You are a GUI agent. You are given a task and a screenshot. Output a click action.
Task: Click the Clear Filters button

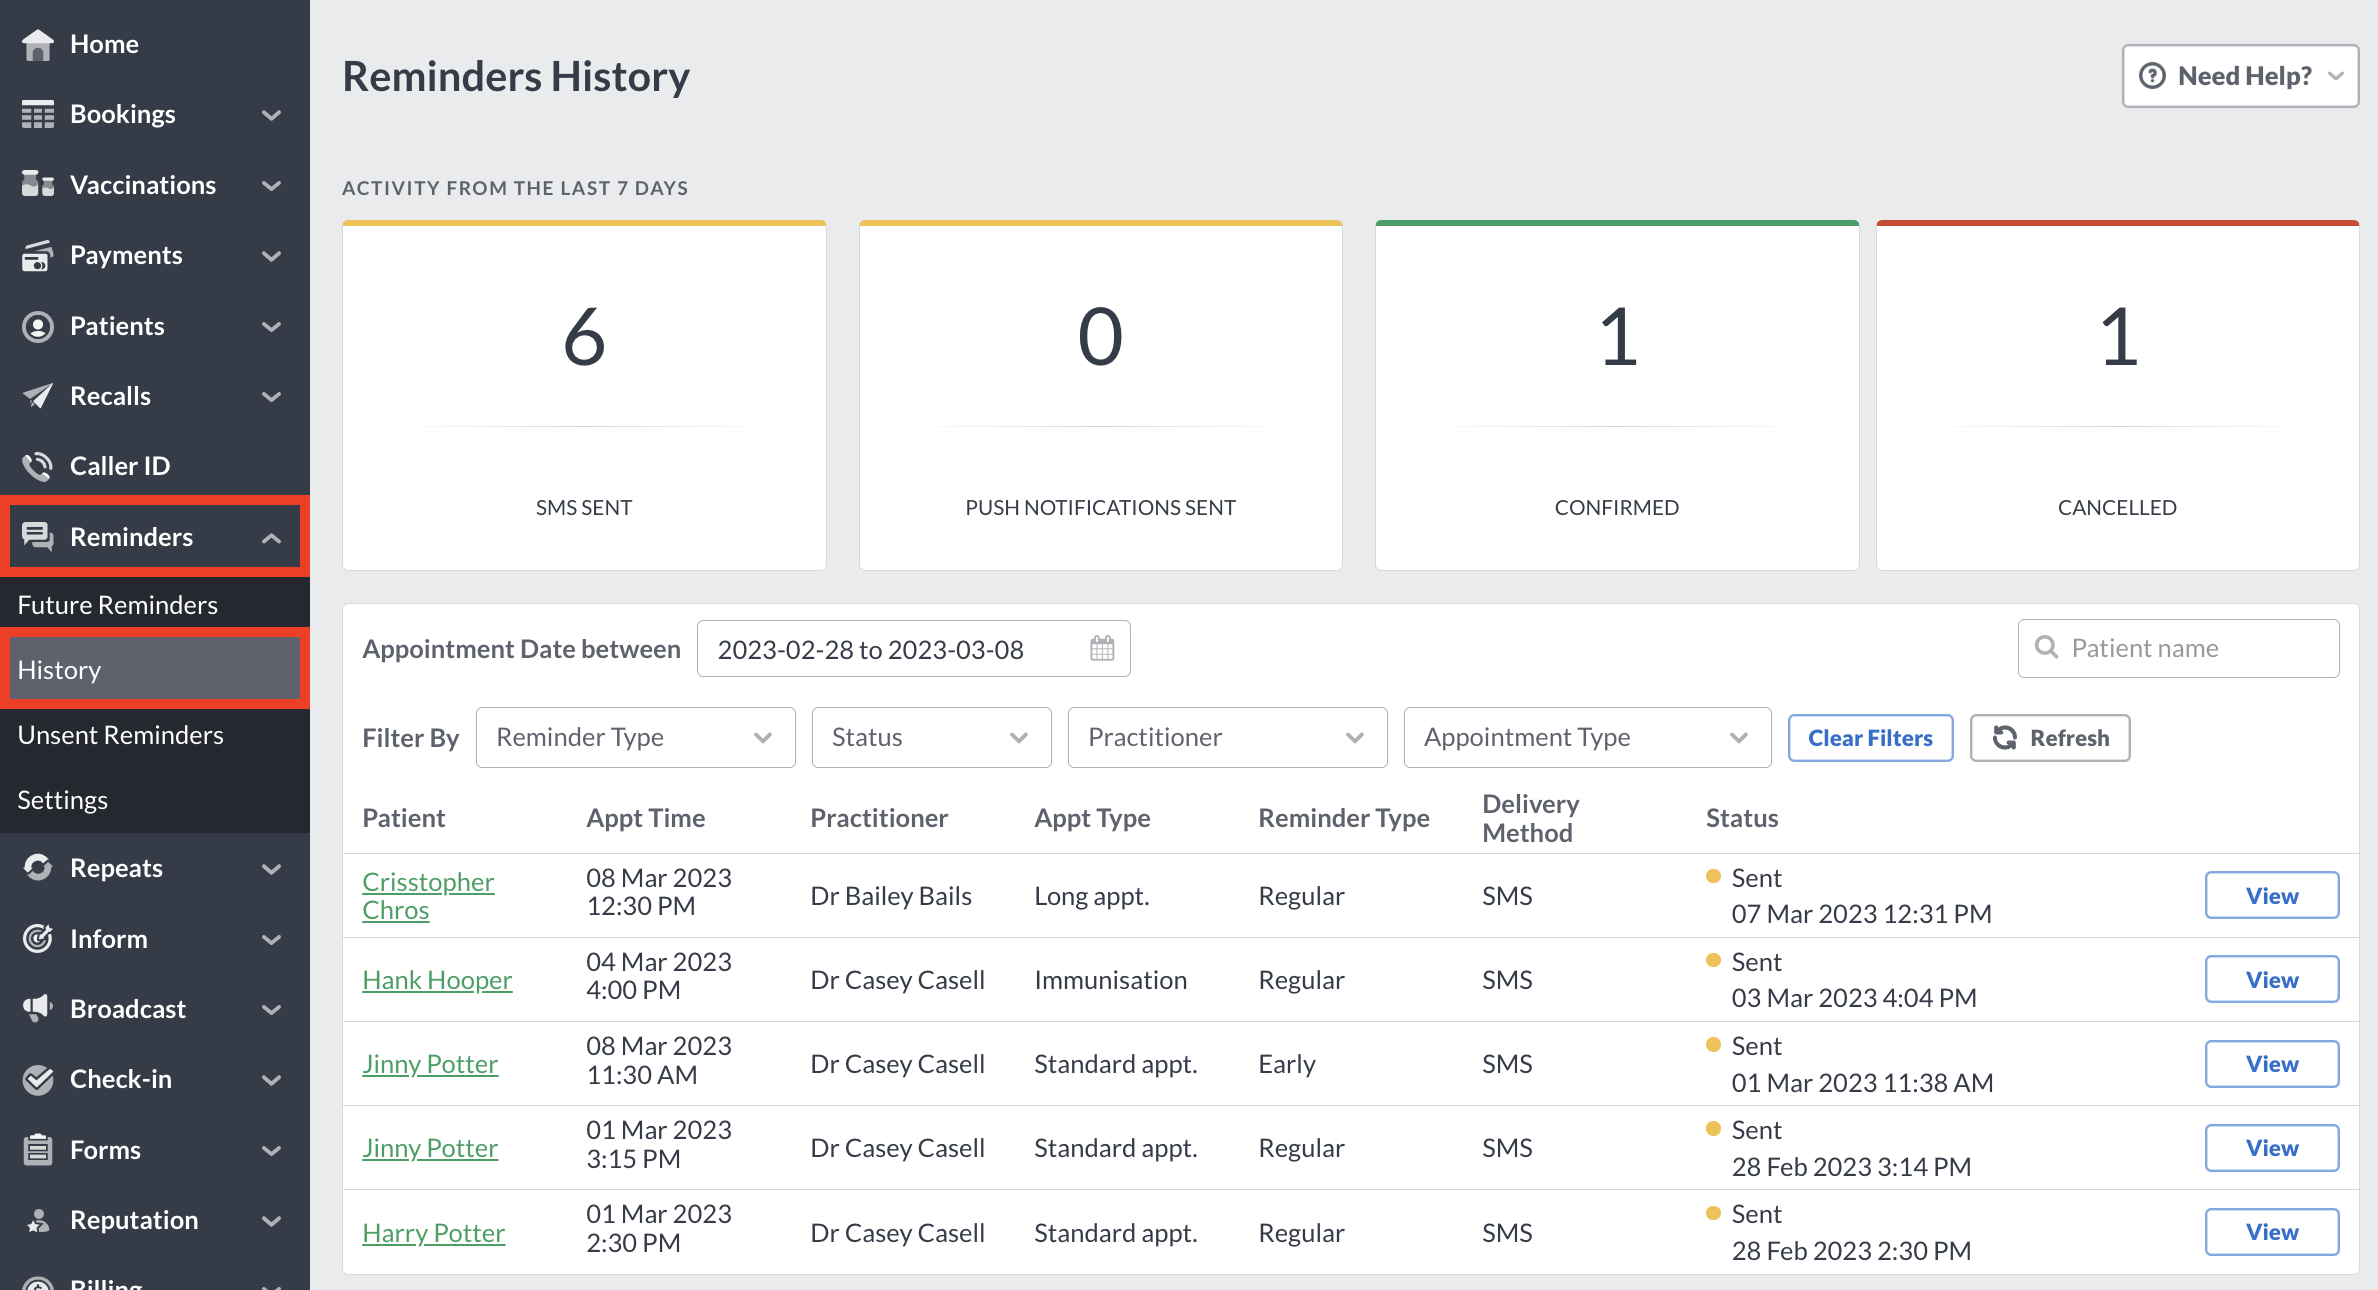pos(1870,738)
